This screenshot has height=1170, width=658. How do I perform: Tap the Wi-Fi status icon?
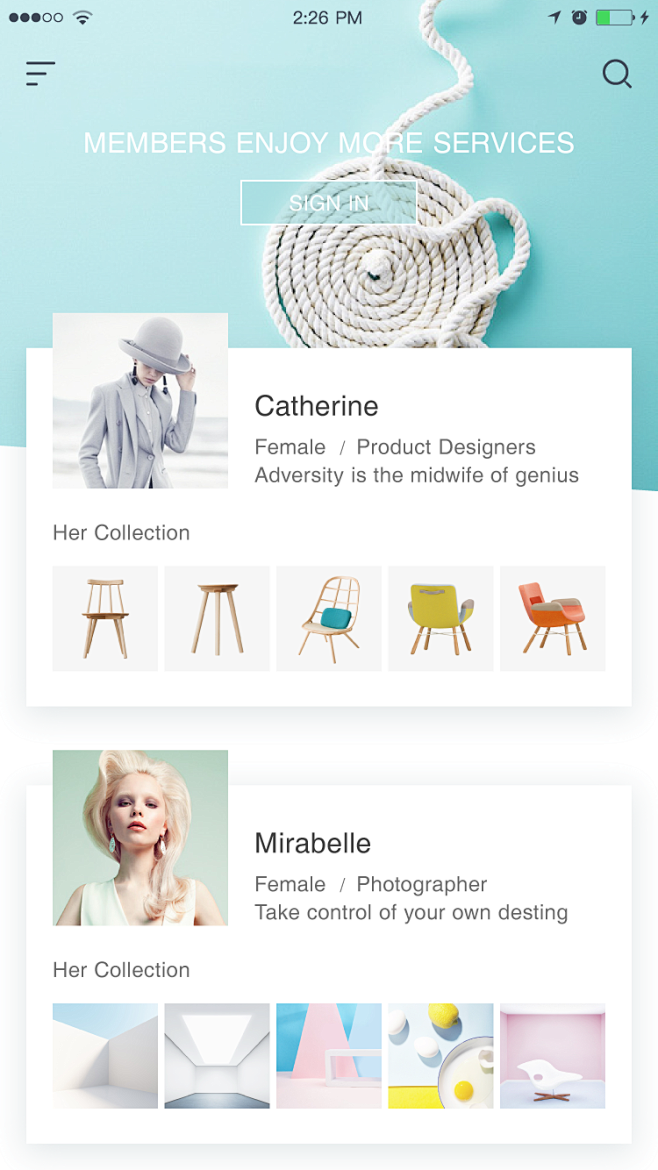point(83,17)
